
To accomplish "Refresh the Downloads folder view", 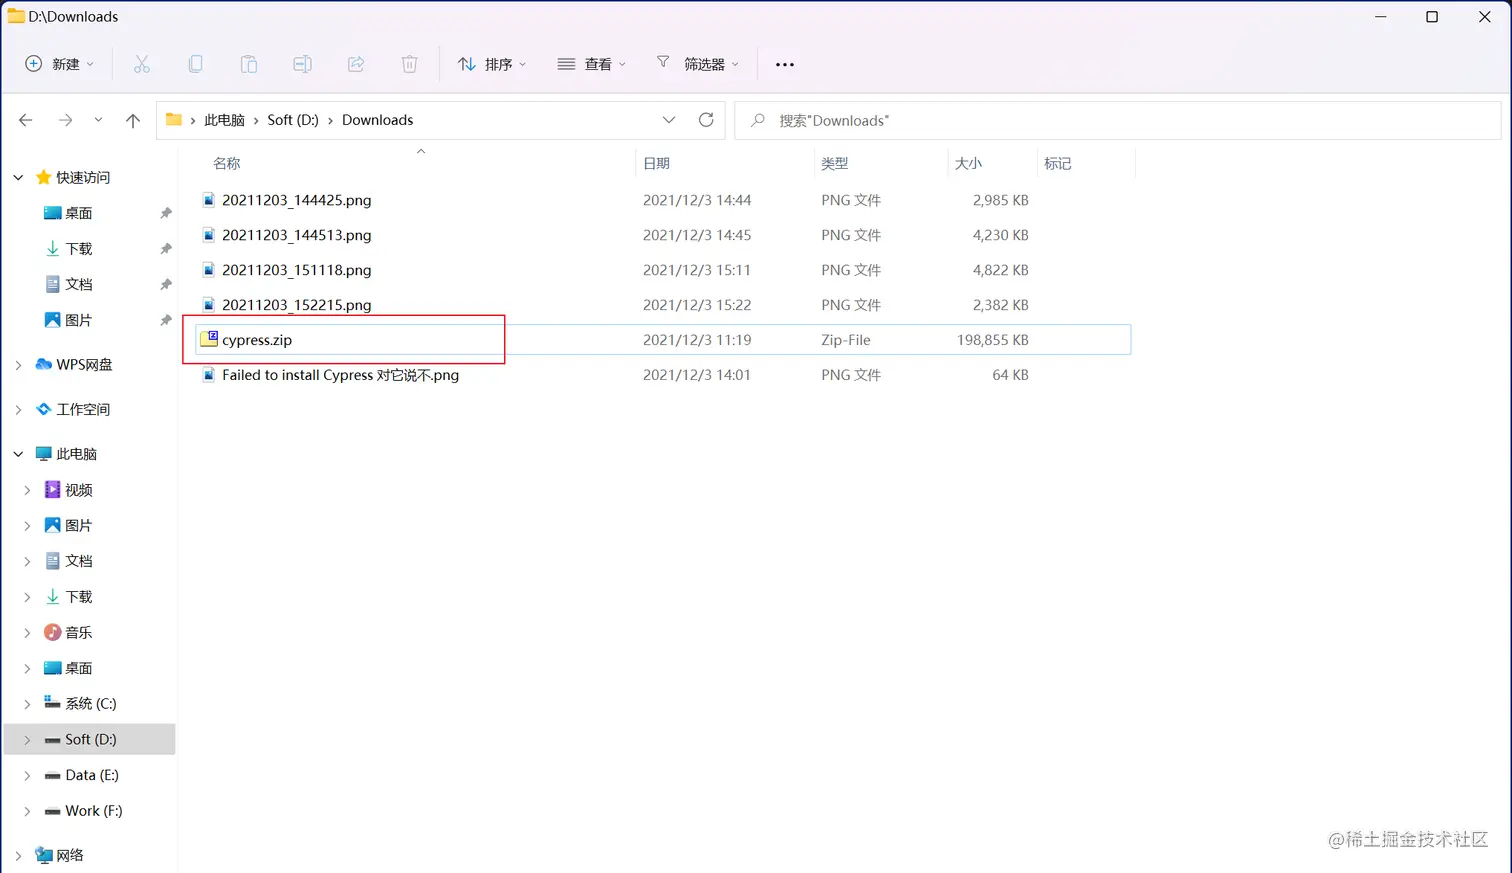I will point(706,120).
